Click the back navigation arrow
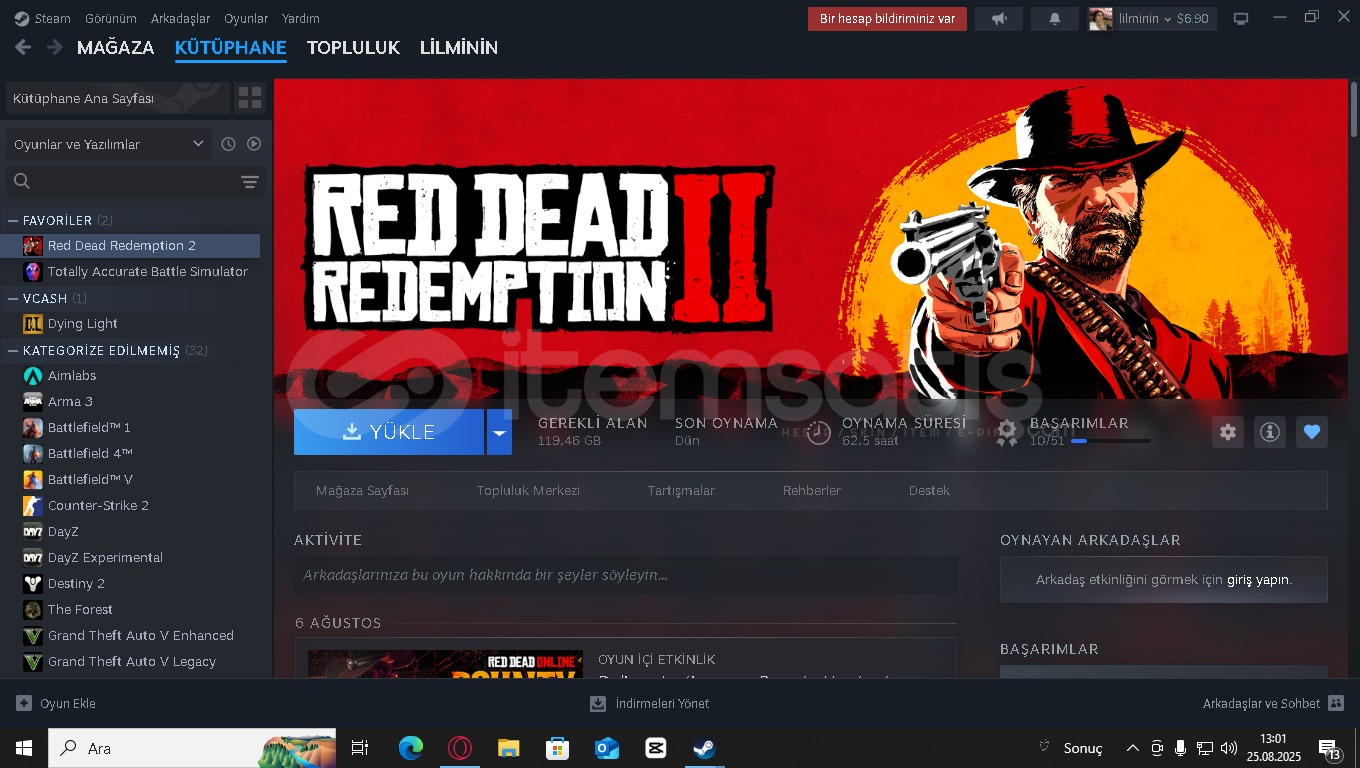1360x768 pixels. [x=23, y=47]
